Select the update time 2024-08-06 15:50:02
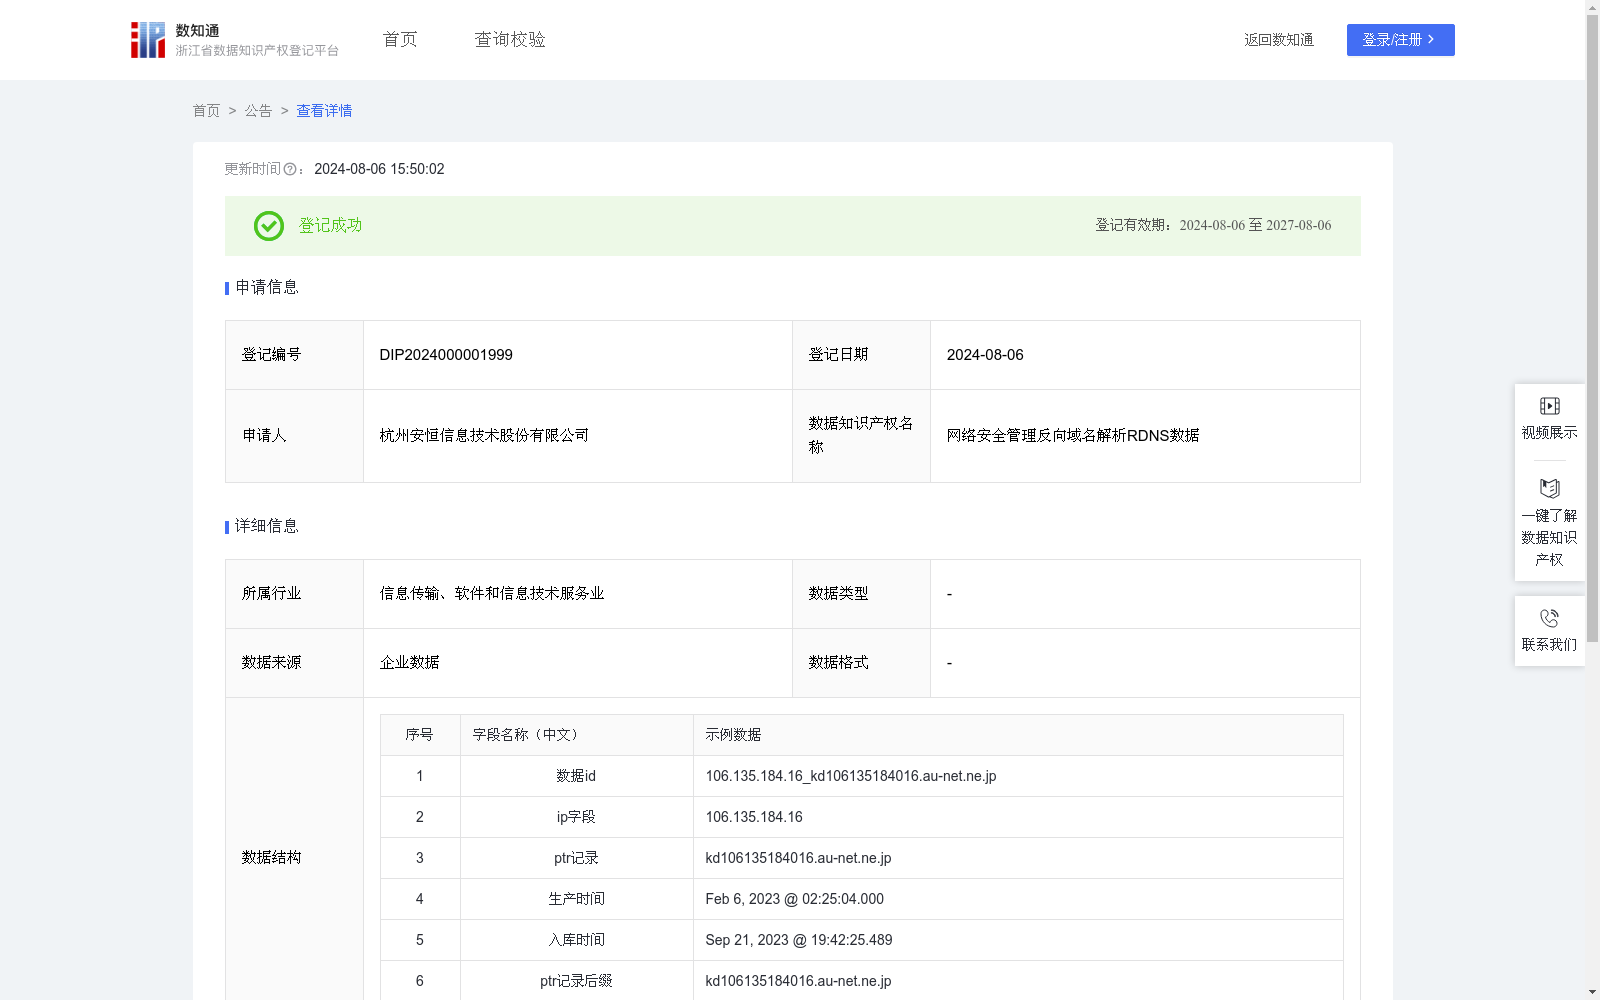The width and height of the screenshot is (1600, 1000). [x=379, y=169]
